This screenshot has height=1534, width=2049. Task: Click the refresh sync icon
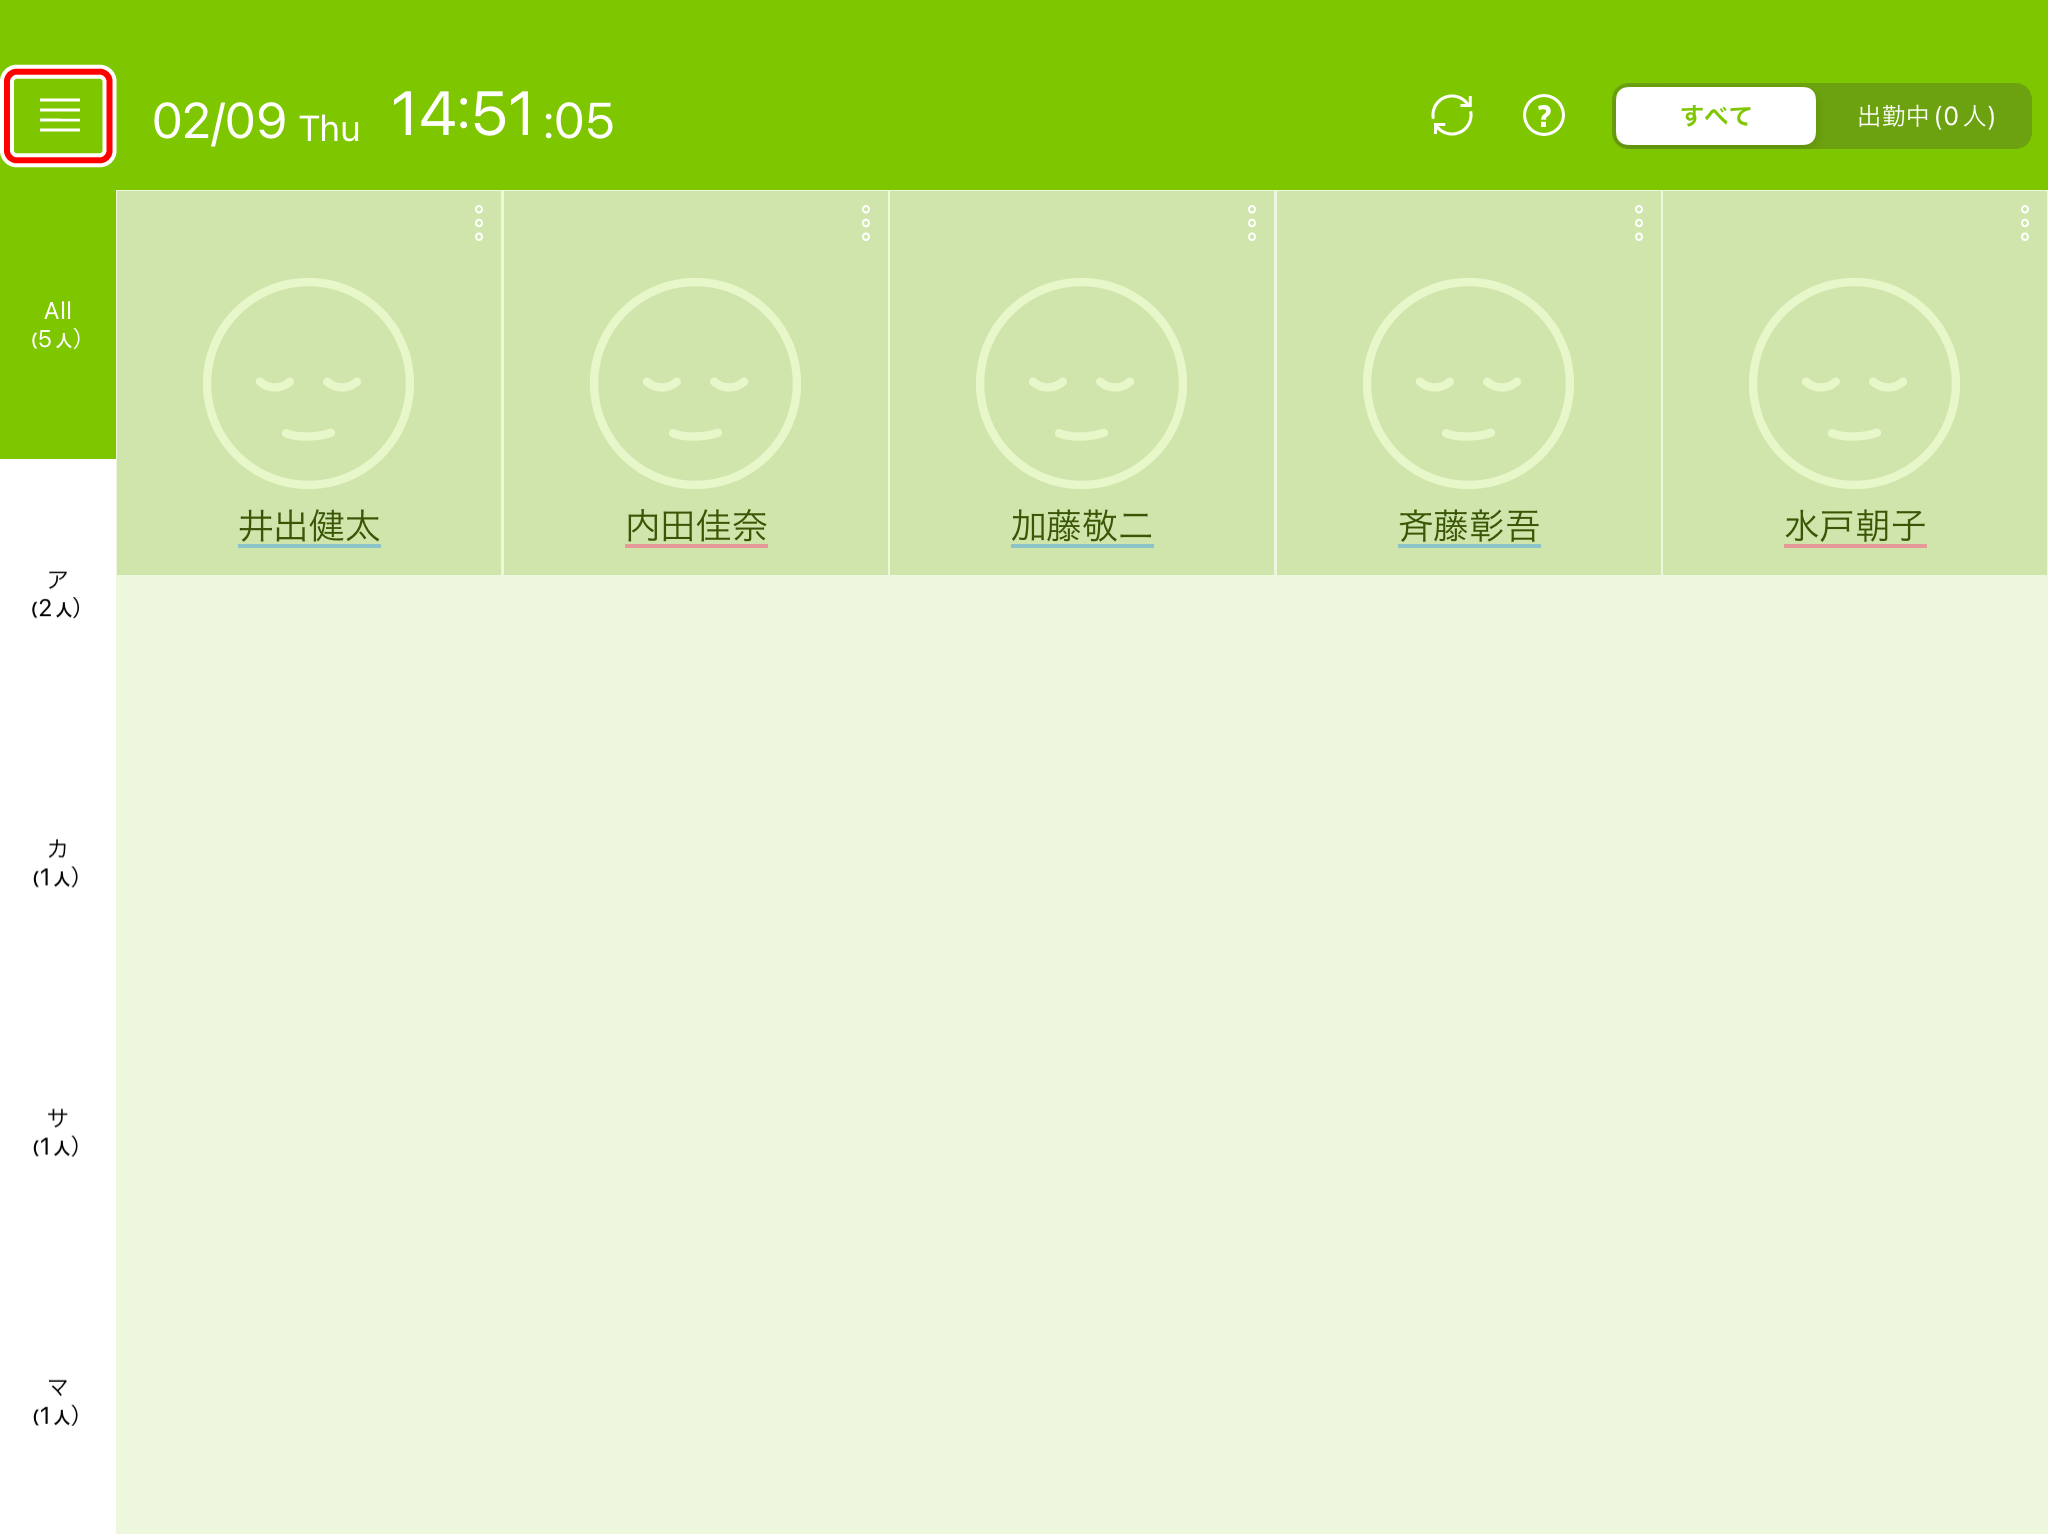tap(1452, 115)
